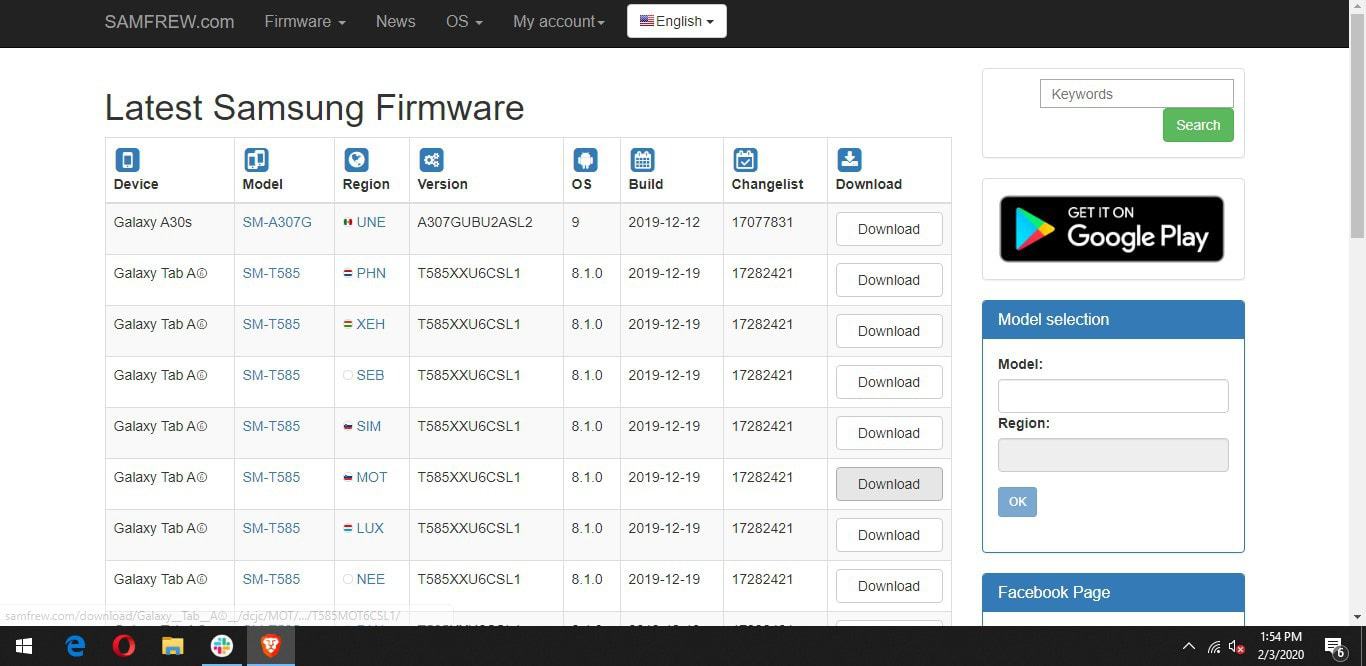
Task: Click the SAMFREW.com home link
Action: [169, 21]
